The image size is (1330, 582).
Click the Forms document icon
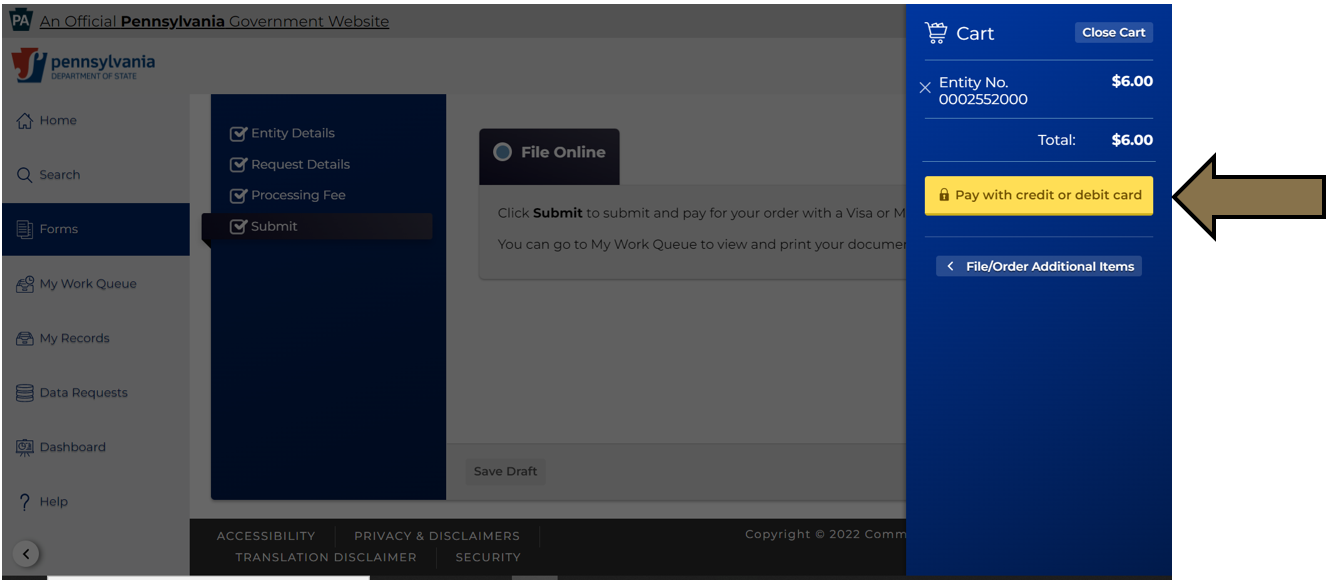pos(25,229)
